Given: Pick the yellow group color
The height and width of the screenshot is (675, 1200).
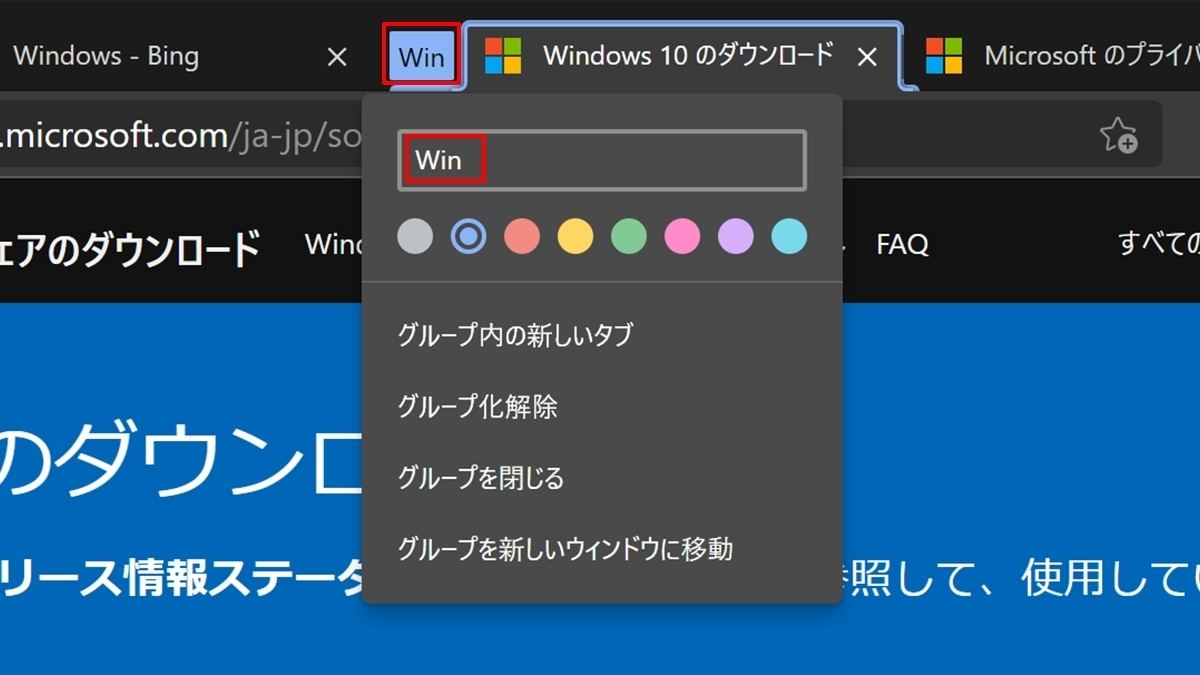Looking at the screenshot, I should [x=575, y=237].
